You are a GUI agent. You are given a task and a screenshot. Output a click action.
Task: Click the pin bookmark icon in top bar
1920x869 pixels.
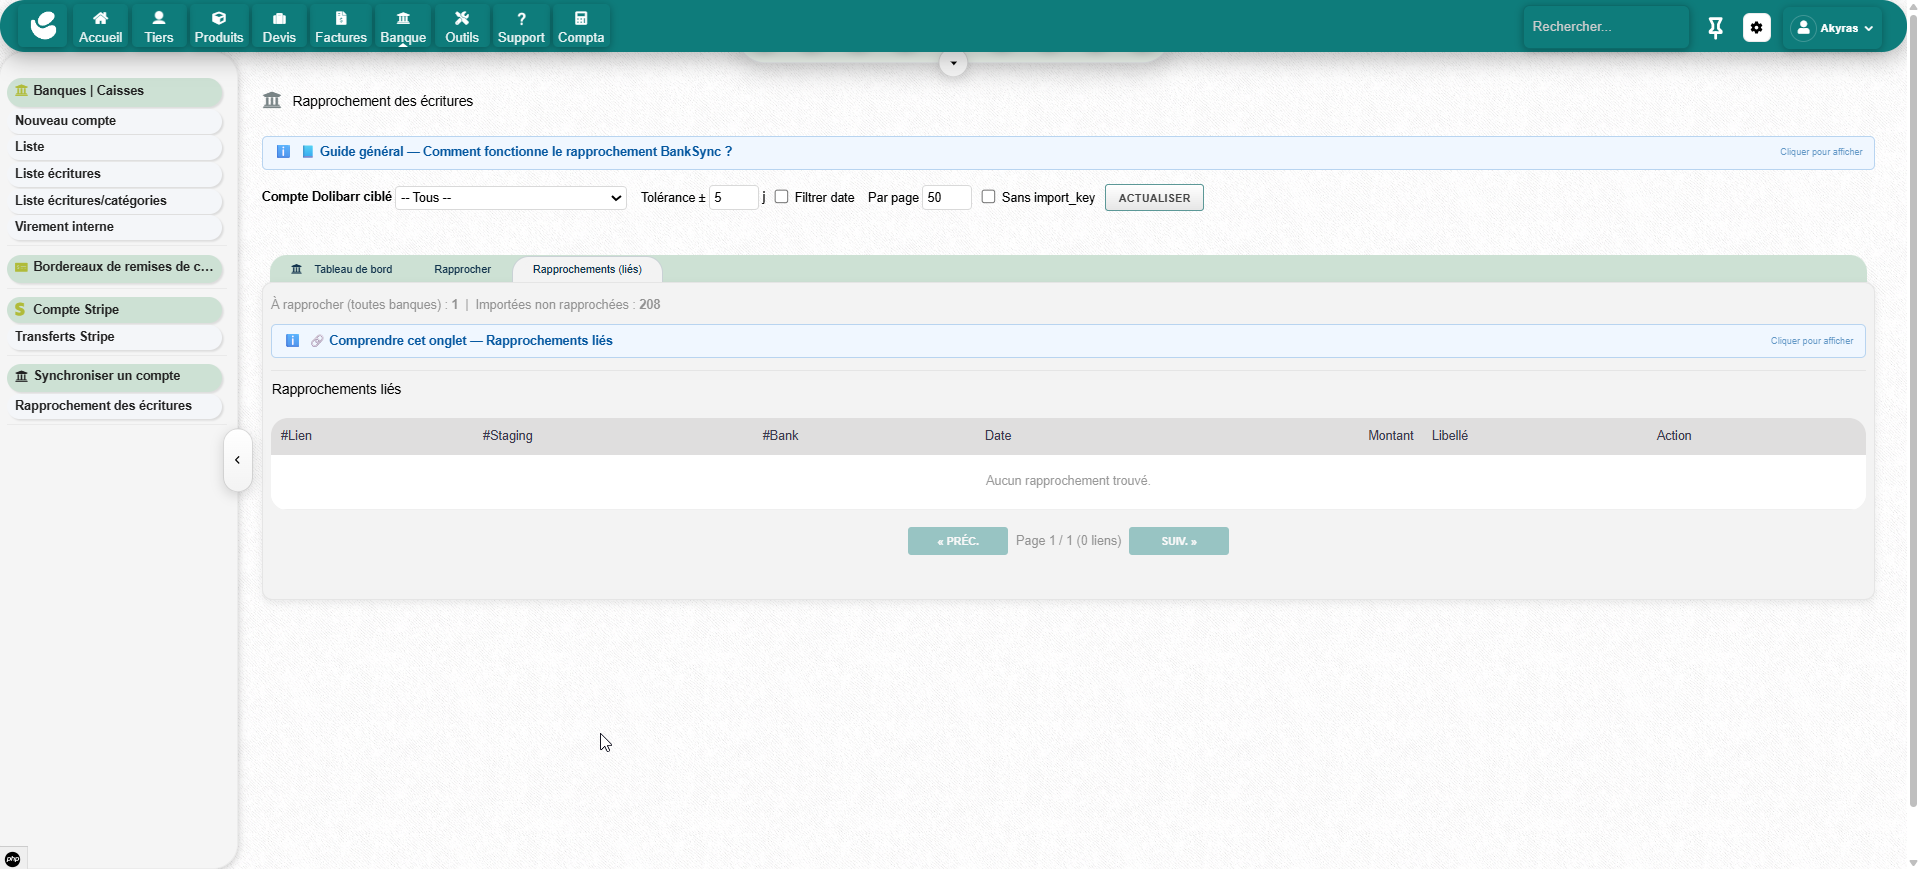(x=1715, y=28)
